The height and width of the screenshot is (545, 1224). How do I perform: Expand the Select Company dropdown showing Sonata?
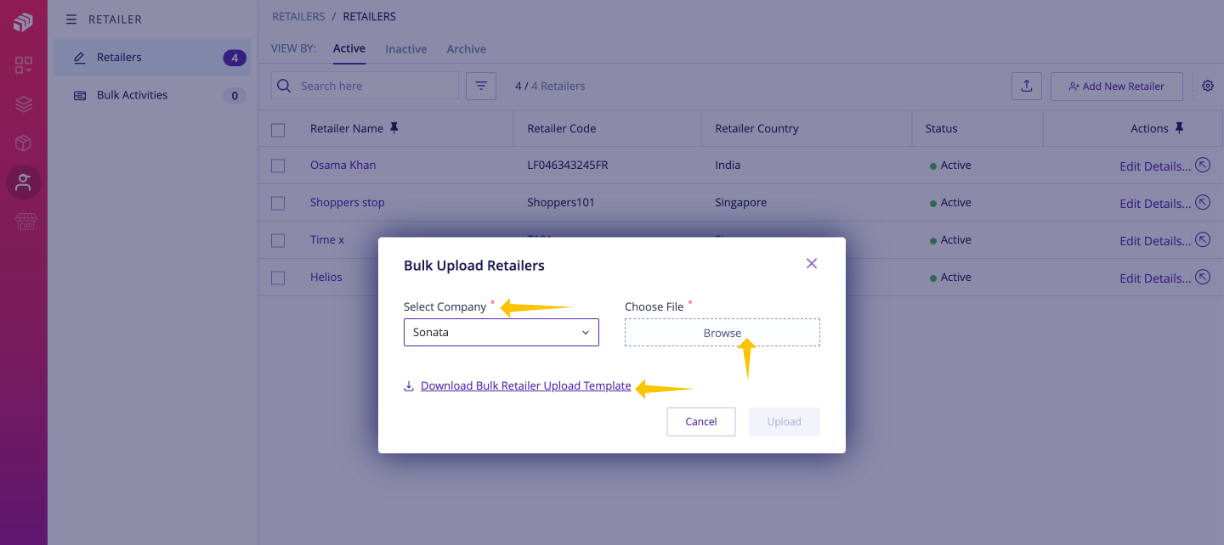501,332
